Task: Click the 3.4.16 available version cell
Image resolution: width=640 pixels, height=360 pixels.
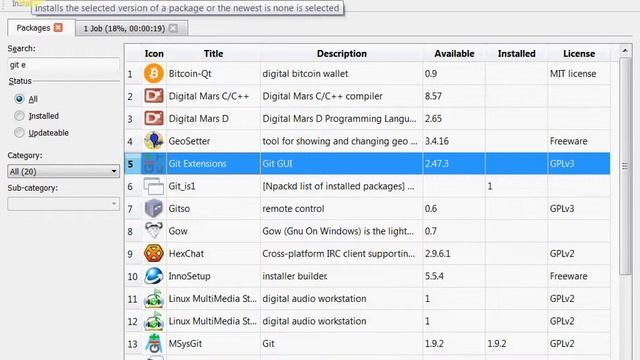Action: 454,141
